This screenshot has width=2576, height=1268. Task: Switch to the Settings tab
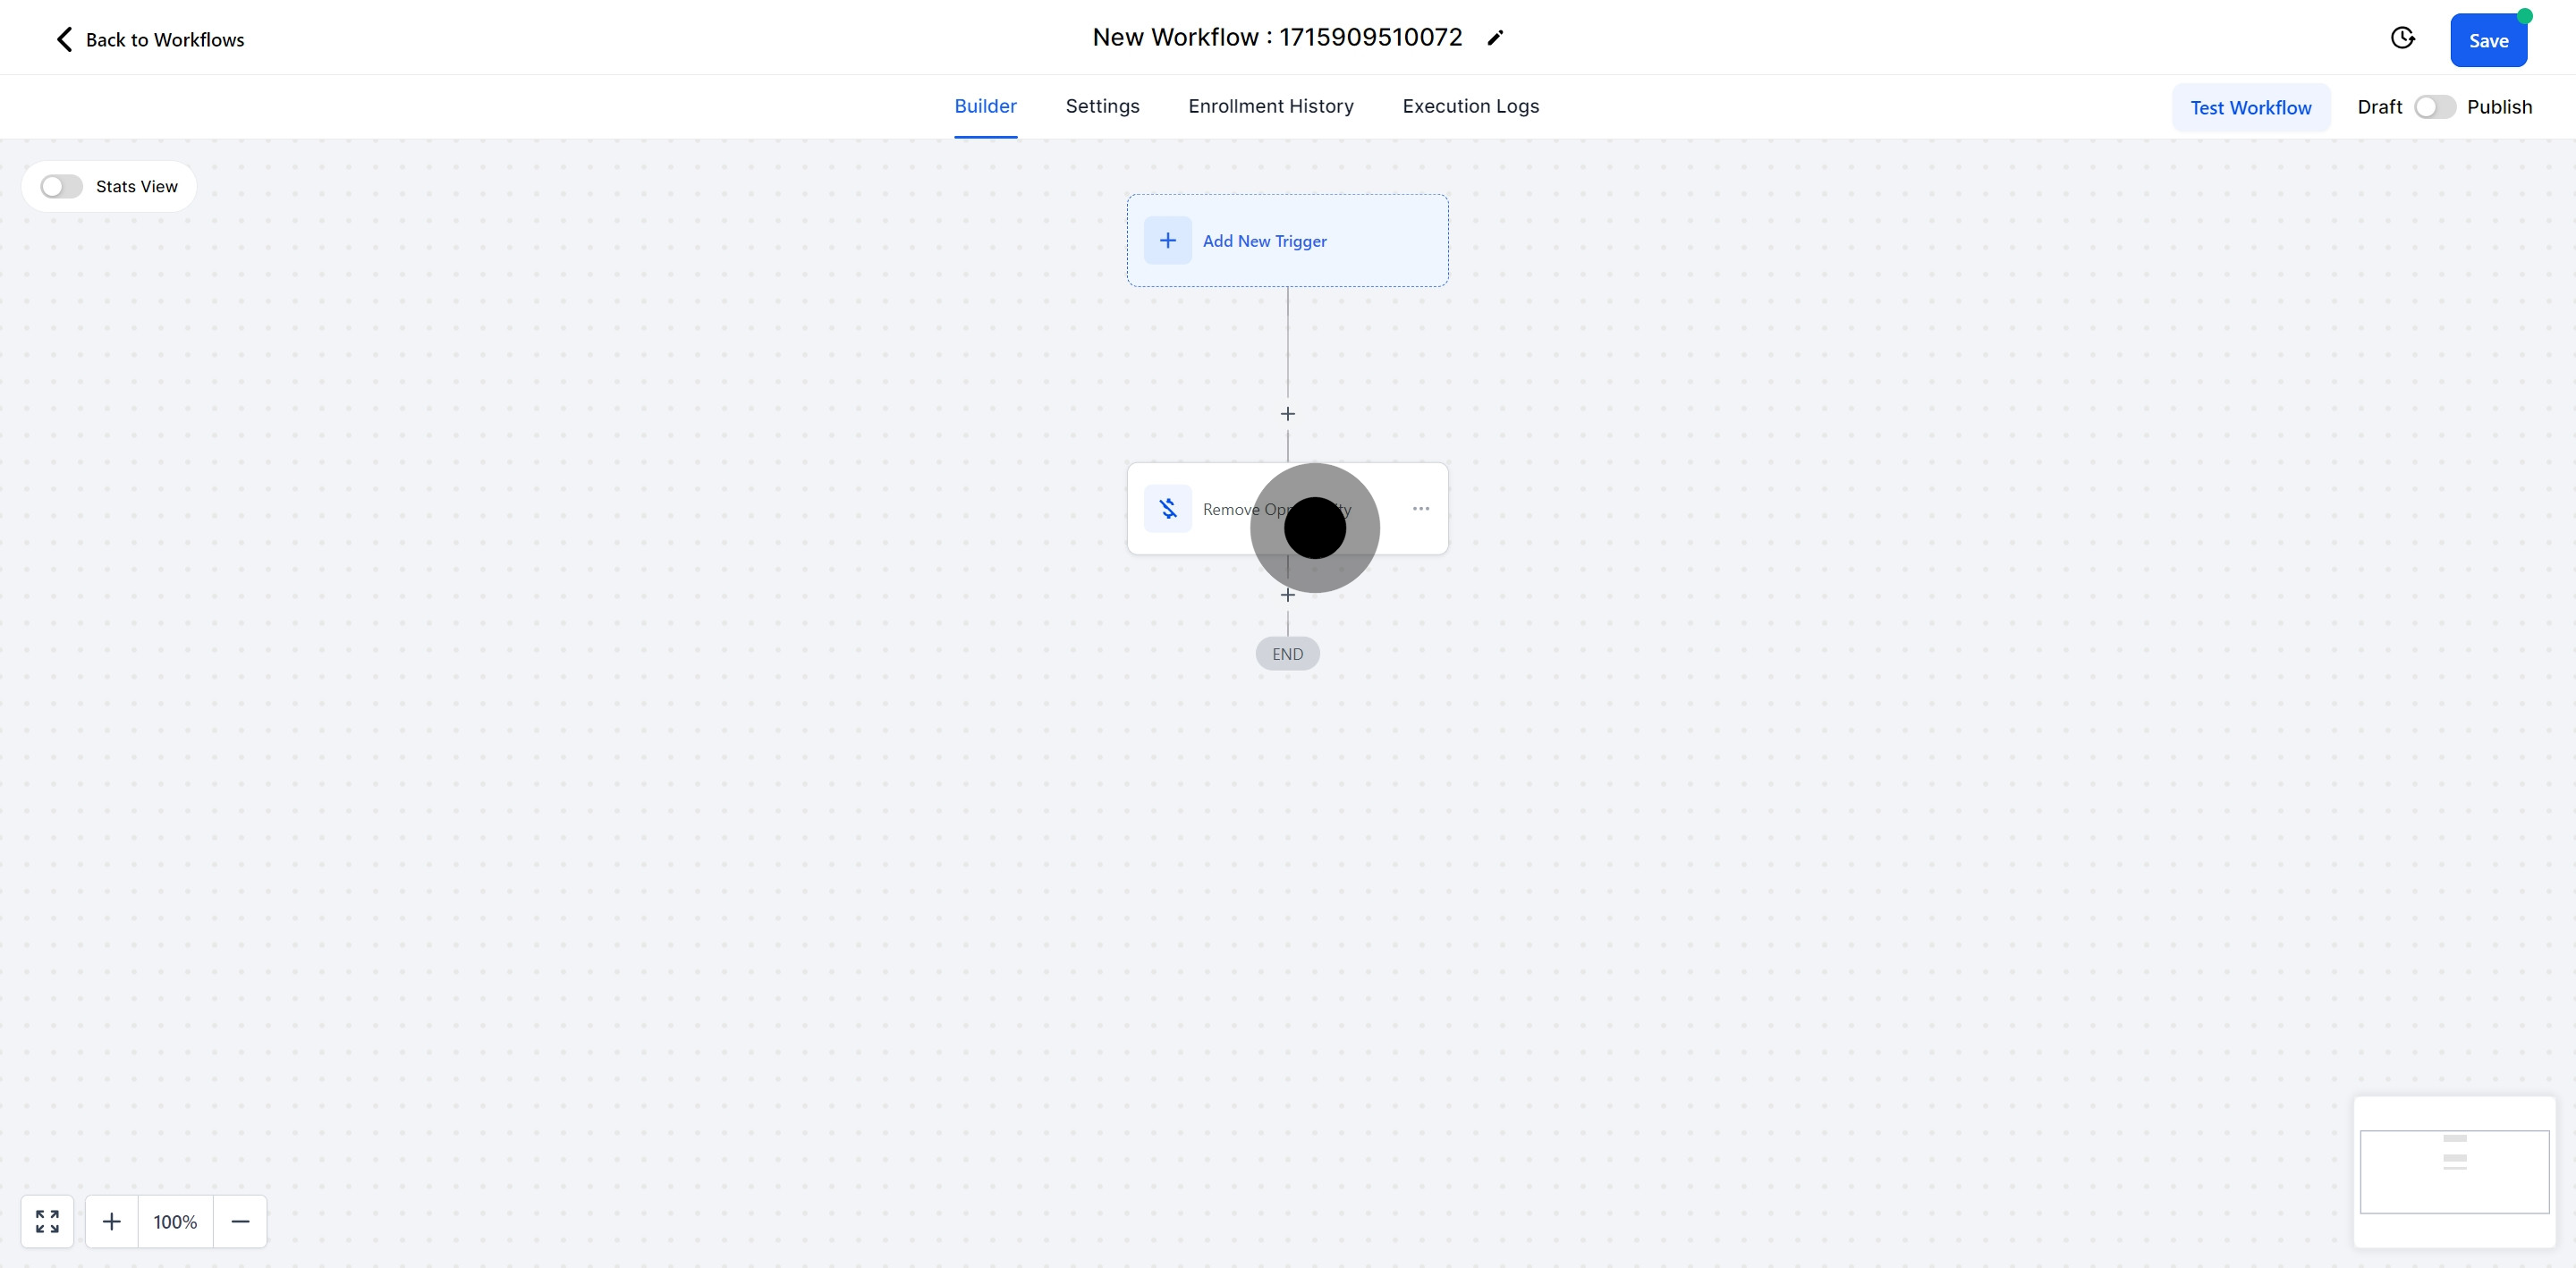point(1102,106)
